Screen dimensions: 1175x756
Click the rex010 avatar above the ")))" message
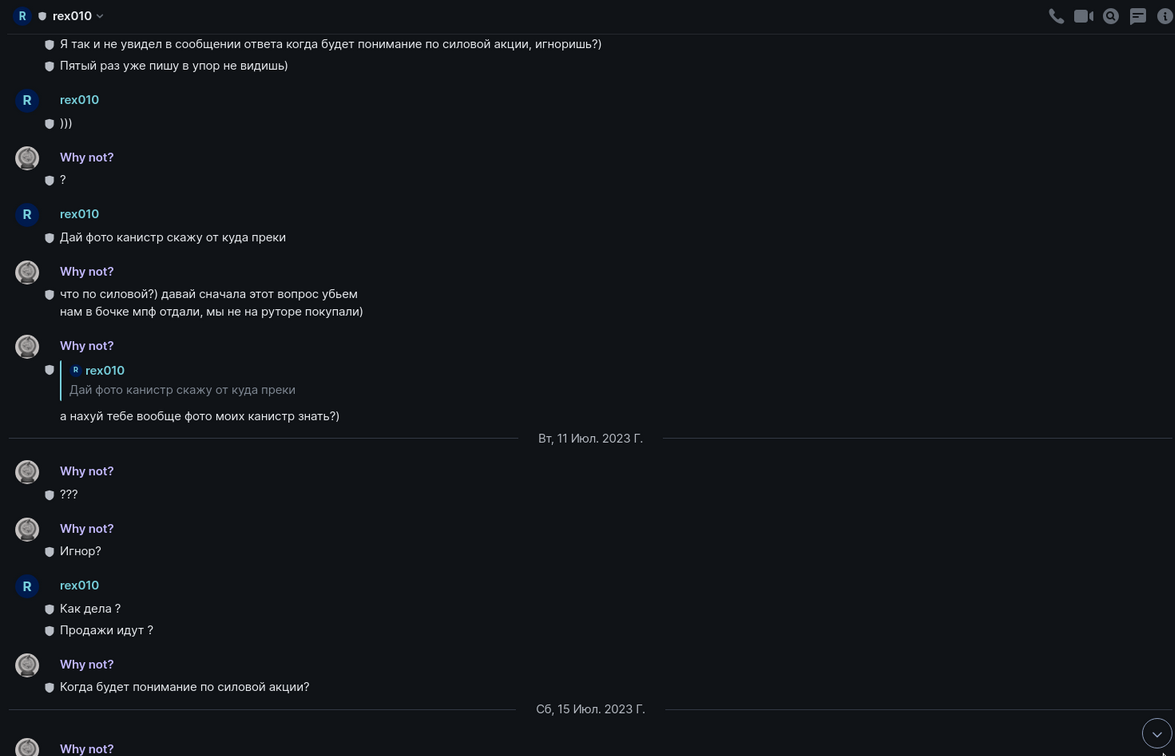27,100
